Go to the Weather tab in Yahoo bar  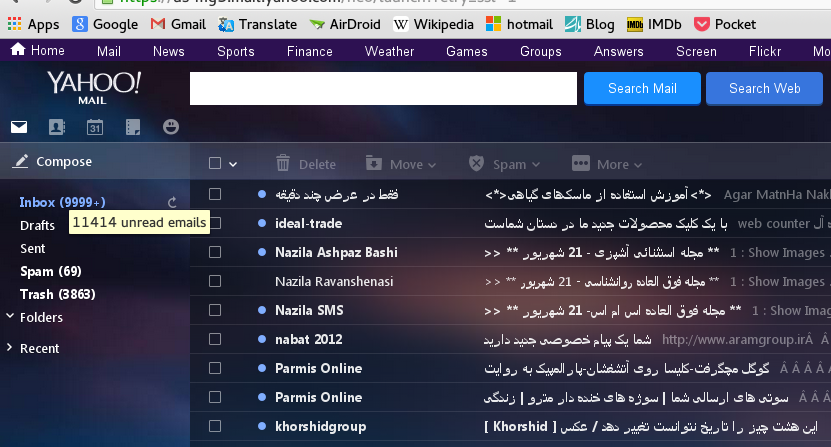pos(389,51)
